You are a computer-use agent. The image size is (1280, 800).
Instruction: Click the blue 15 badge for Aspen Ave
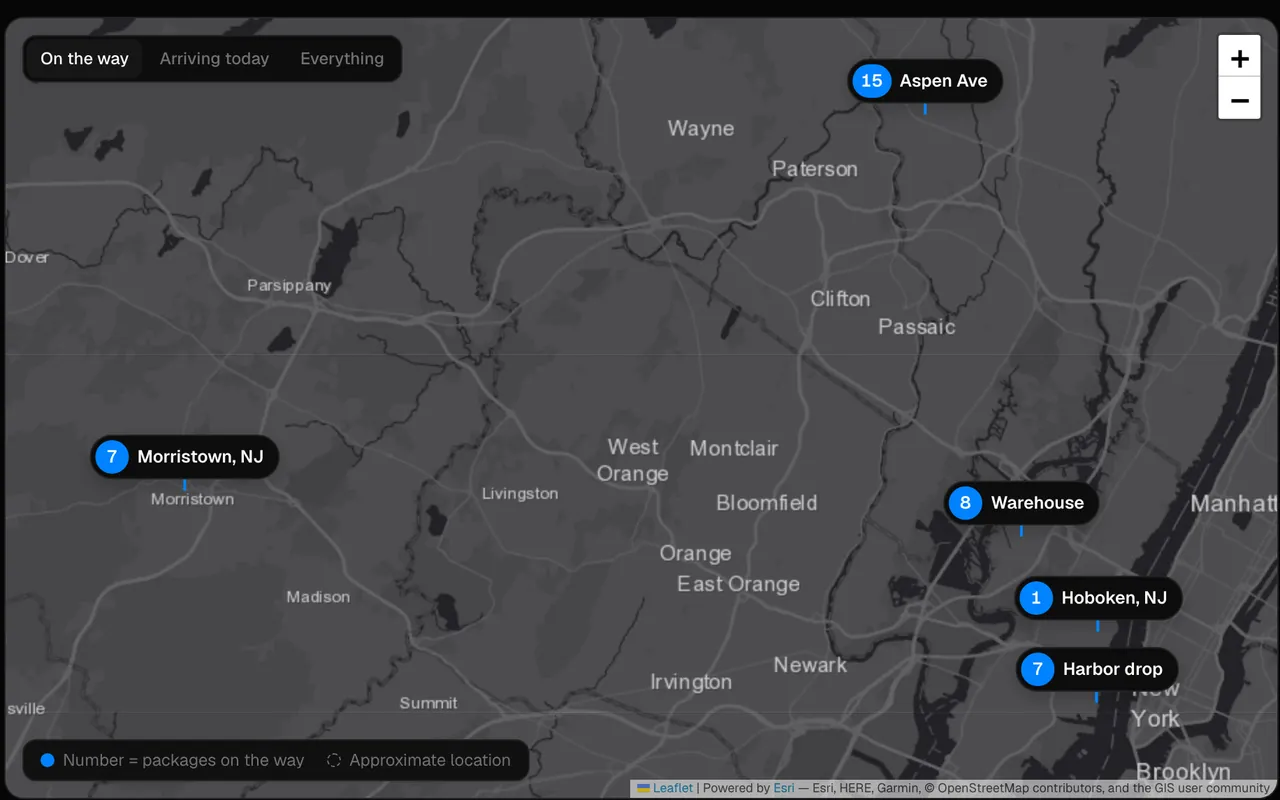click(872, 81)
